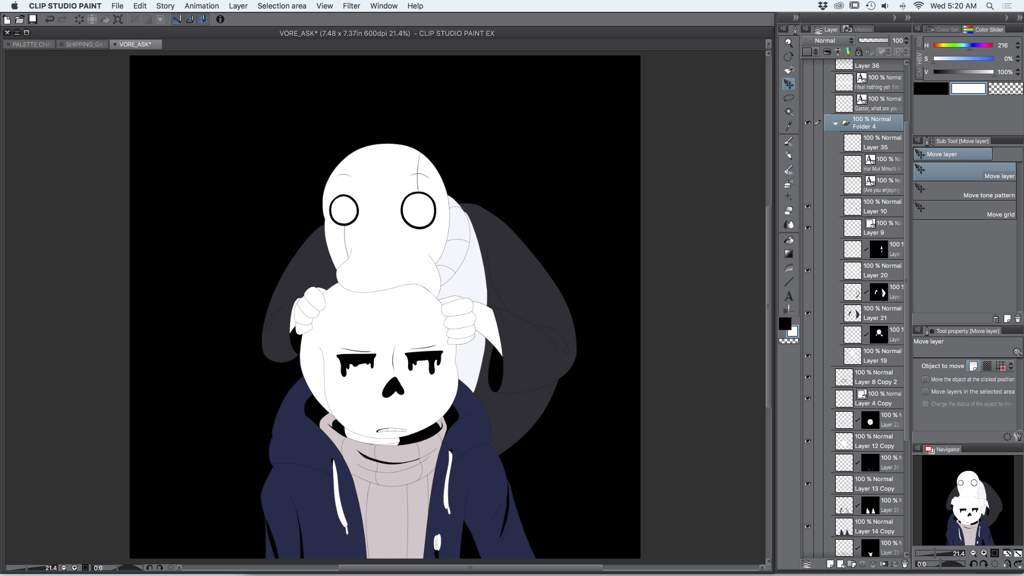This screenshot has height=576, width=1024.
Task: Select the Pen tool in the tool palette
Action: (x=789, y=141)
